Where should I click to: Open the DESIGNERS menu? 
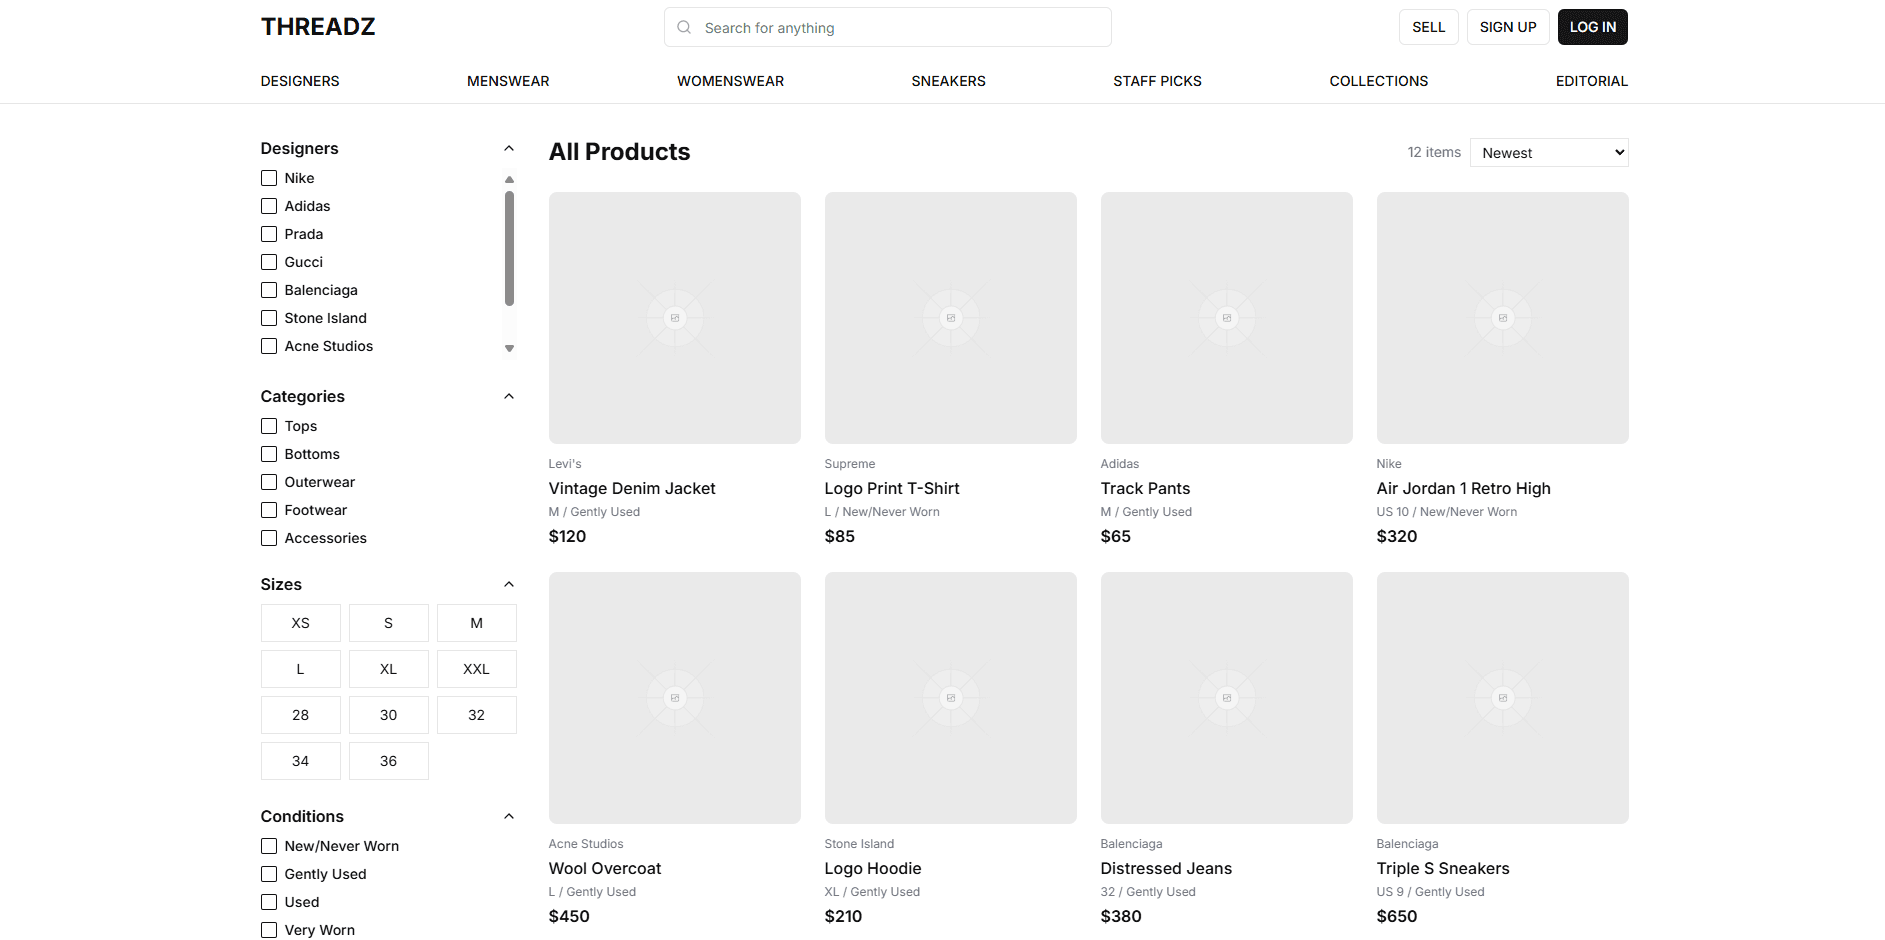[x=300, y=81]
